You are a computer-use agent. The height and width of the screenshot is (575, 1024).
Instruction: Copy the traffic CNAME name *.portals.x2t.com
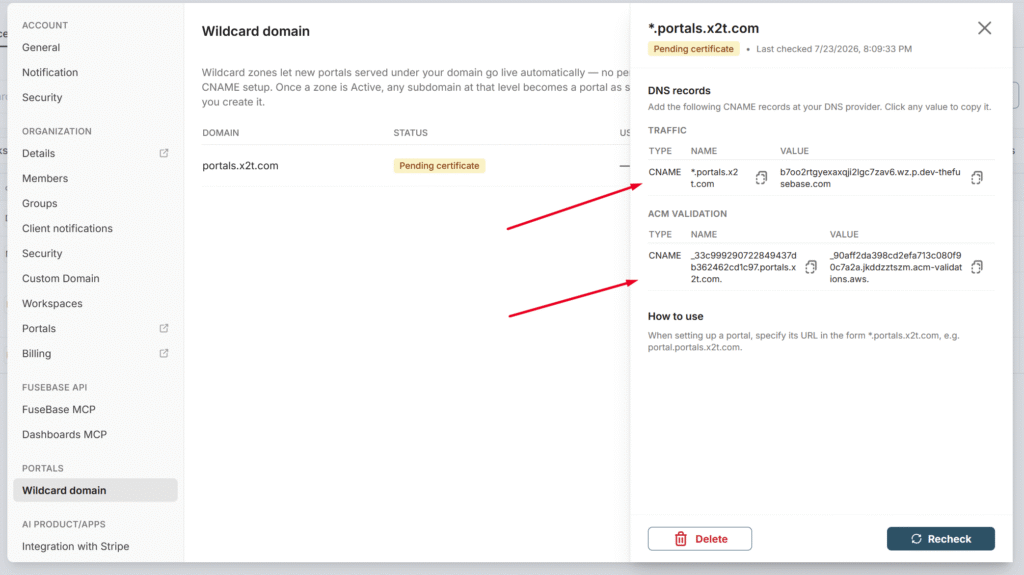point(761,178)
